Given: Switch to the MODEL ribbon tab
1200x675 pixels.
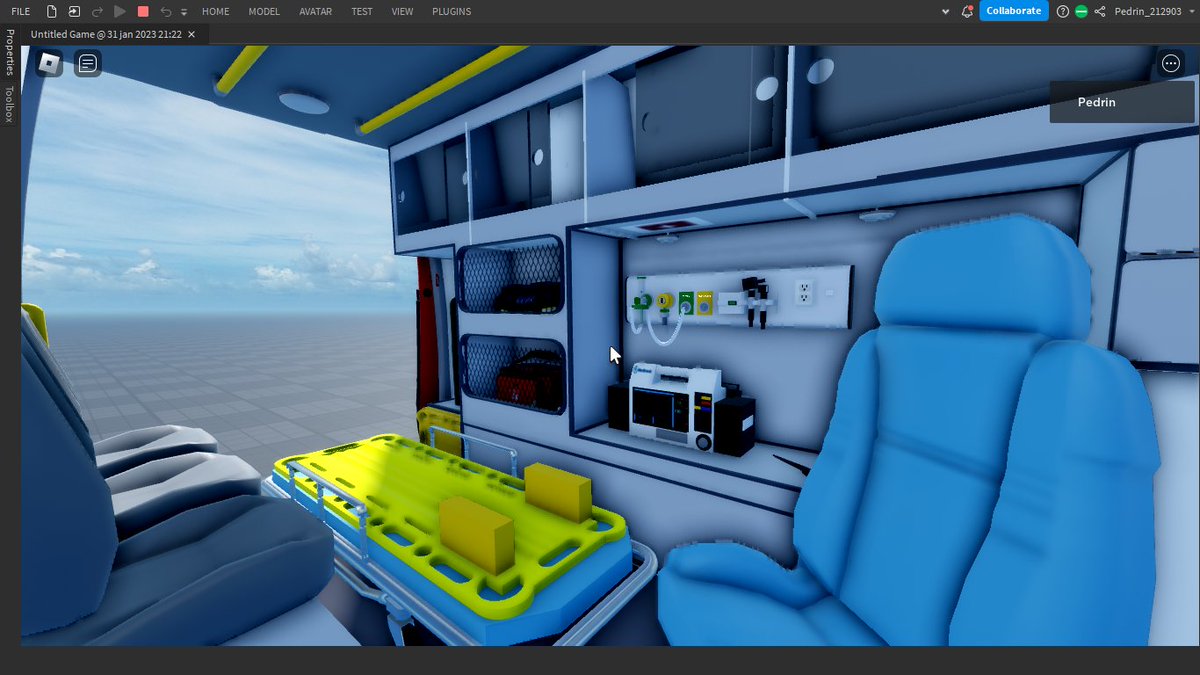Looking at the screenshot, I should click(x=264, y=11).
